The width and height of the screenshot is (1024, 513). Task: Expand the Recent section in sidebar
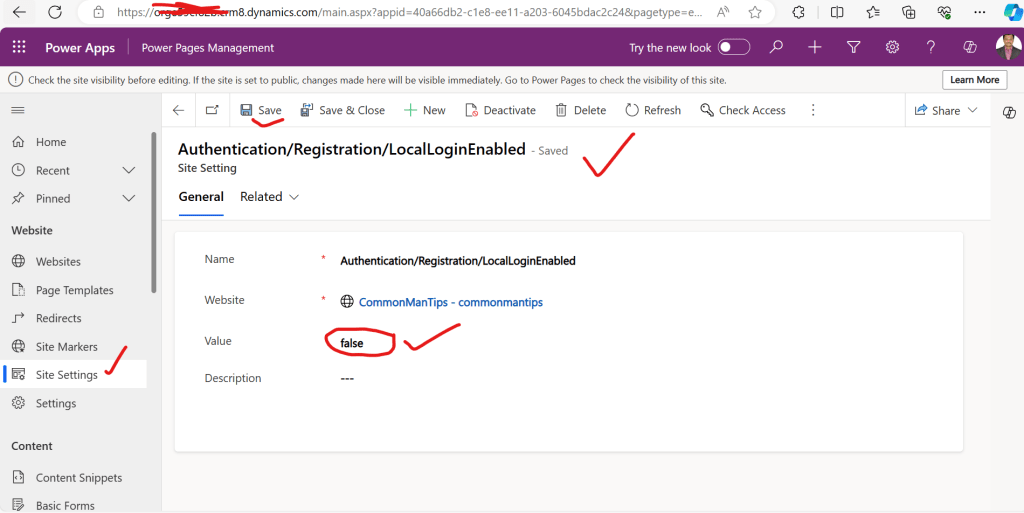128,170
